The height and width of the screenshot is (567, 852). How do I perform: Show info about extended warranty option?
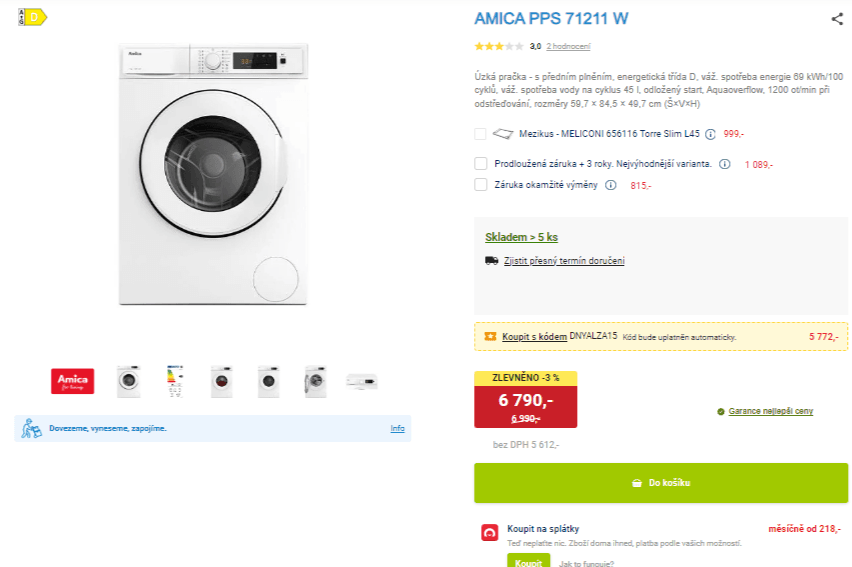(724, 164)
